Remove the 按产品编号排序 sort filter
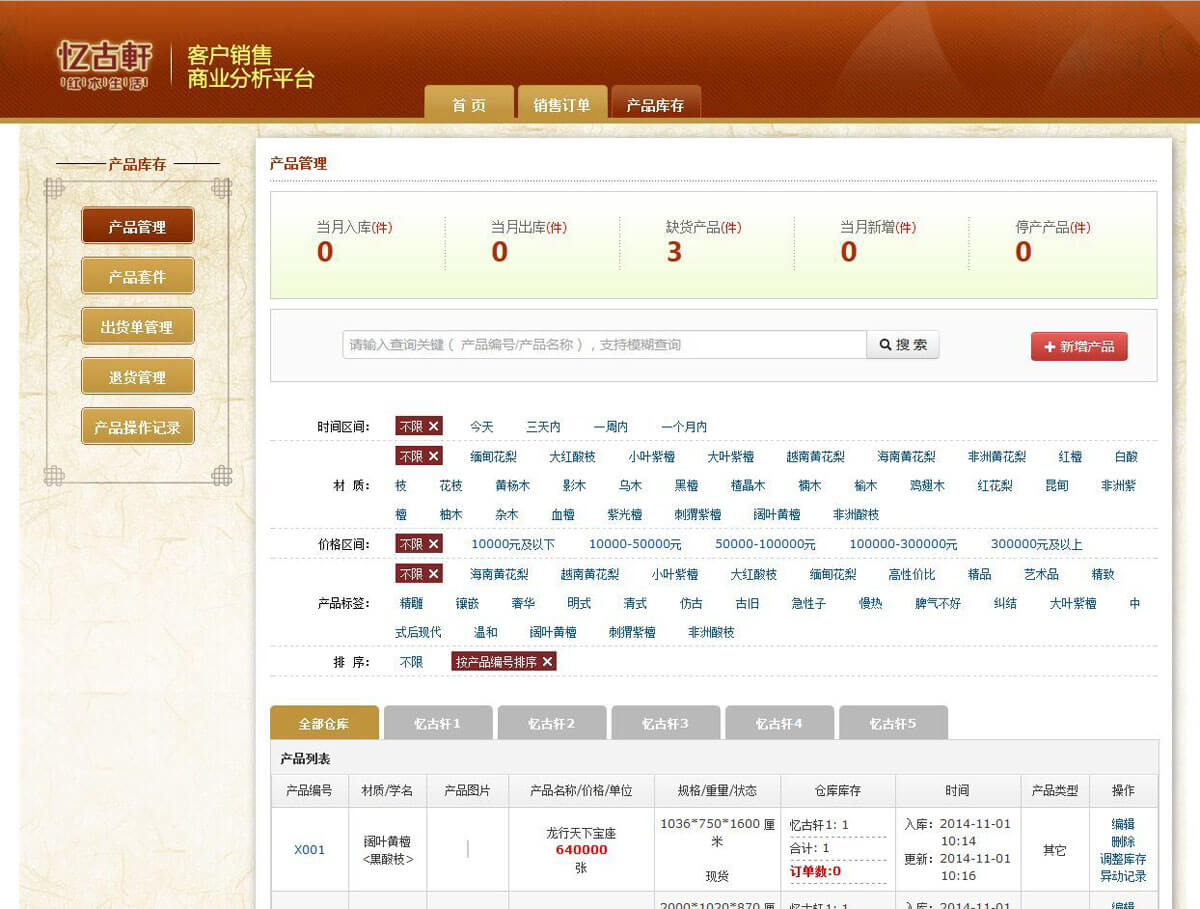The image size is (1200, 909). [548, 662]
